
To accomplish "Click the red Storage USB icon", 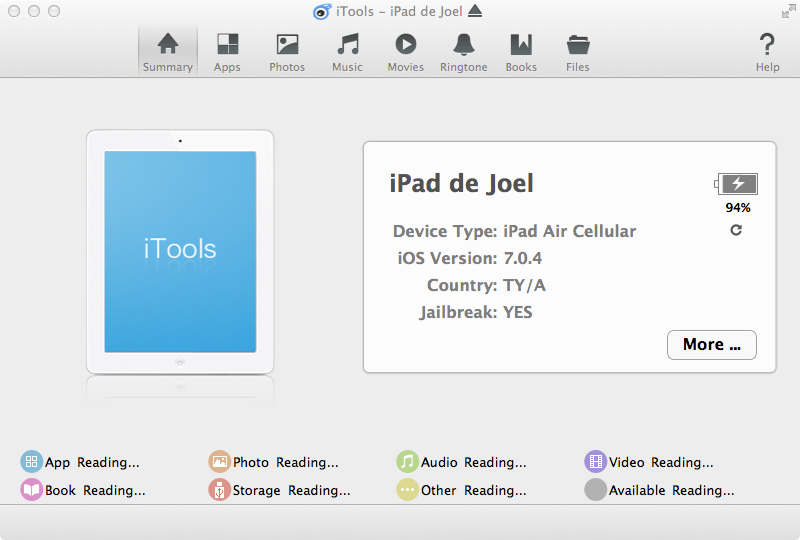I will pos(219,489).
